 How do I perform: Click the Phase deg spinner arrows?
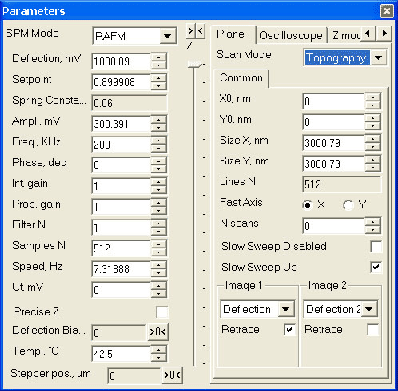point(159,165)
